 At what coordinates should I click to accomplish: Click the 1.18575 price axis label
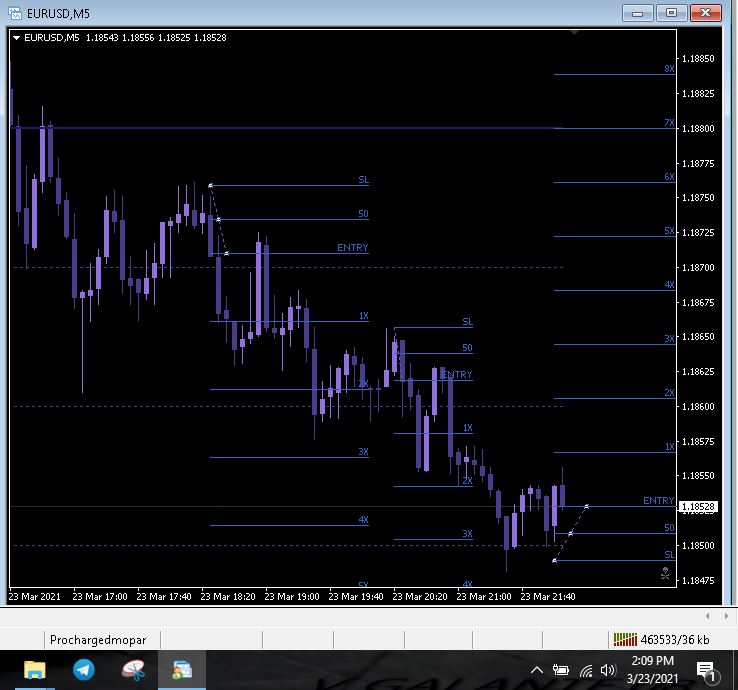point(698,441)
